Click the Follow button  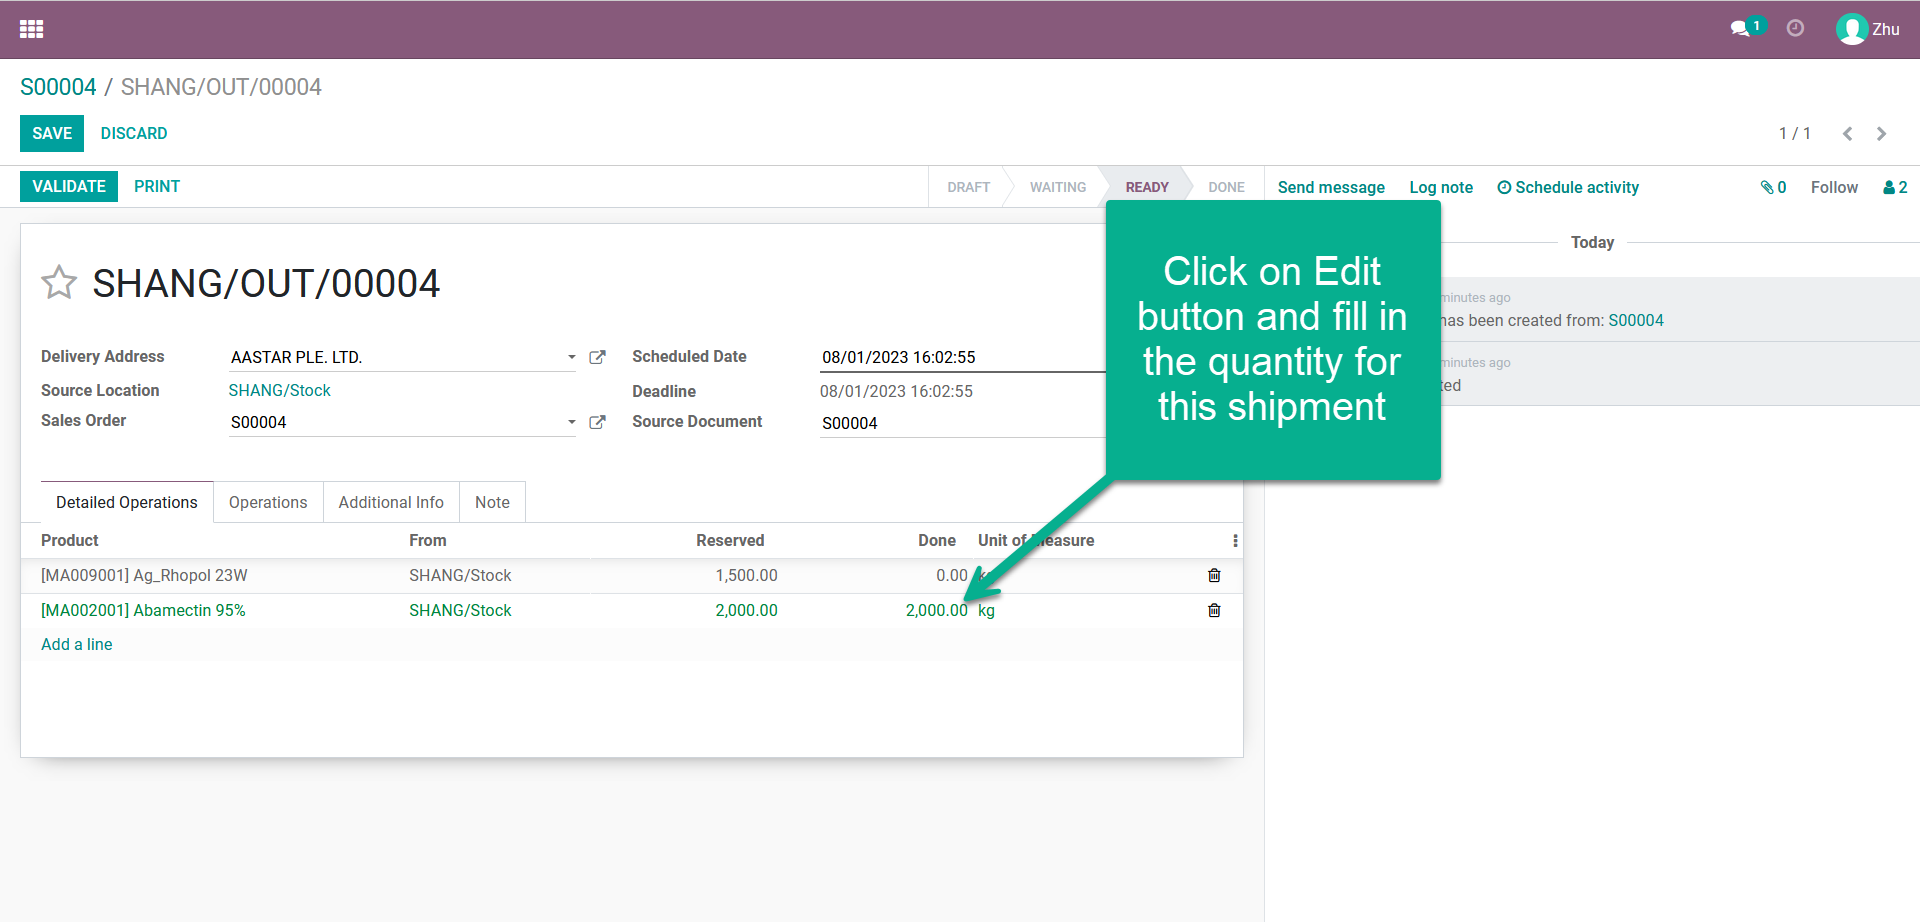1834,187
